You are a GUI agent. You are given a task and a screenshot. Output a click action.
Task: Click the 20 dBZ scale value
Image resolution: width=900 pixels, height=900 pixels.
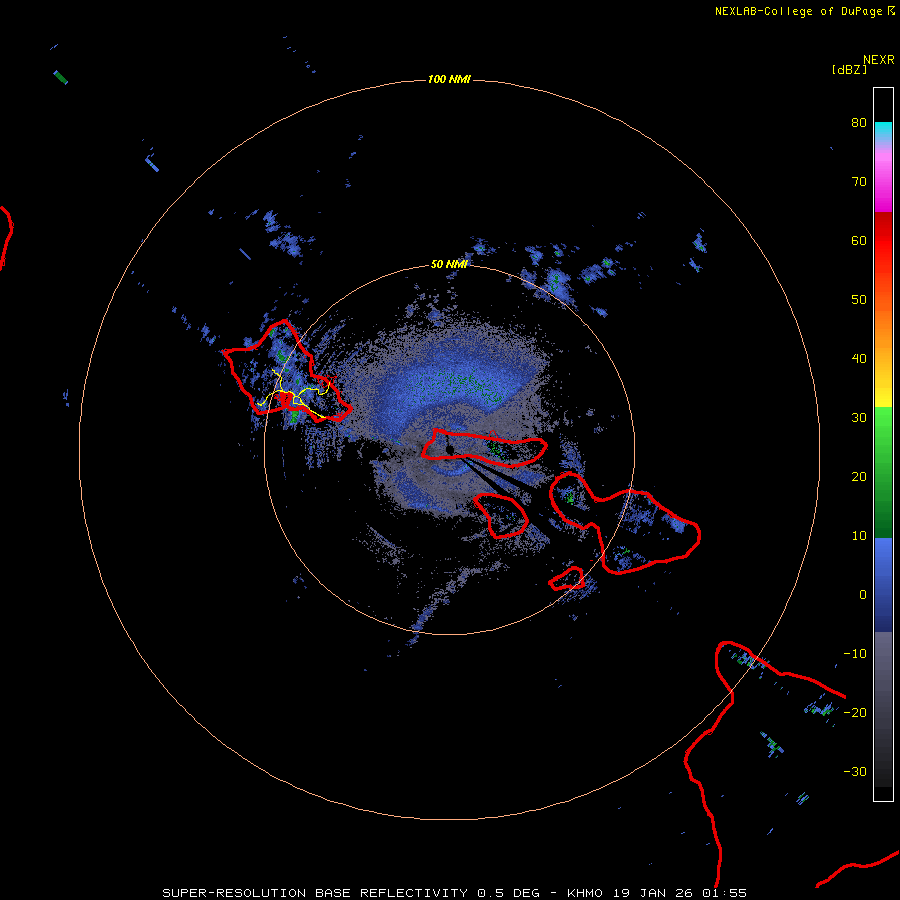(x=859, y=476)
